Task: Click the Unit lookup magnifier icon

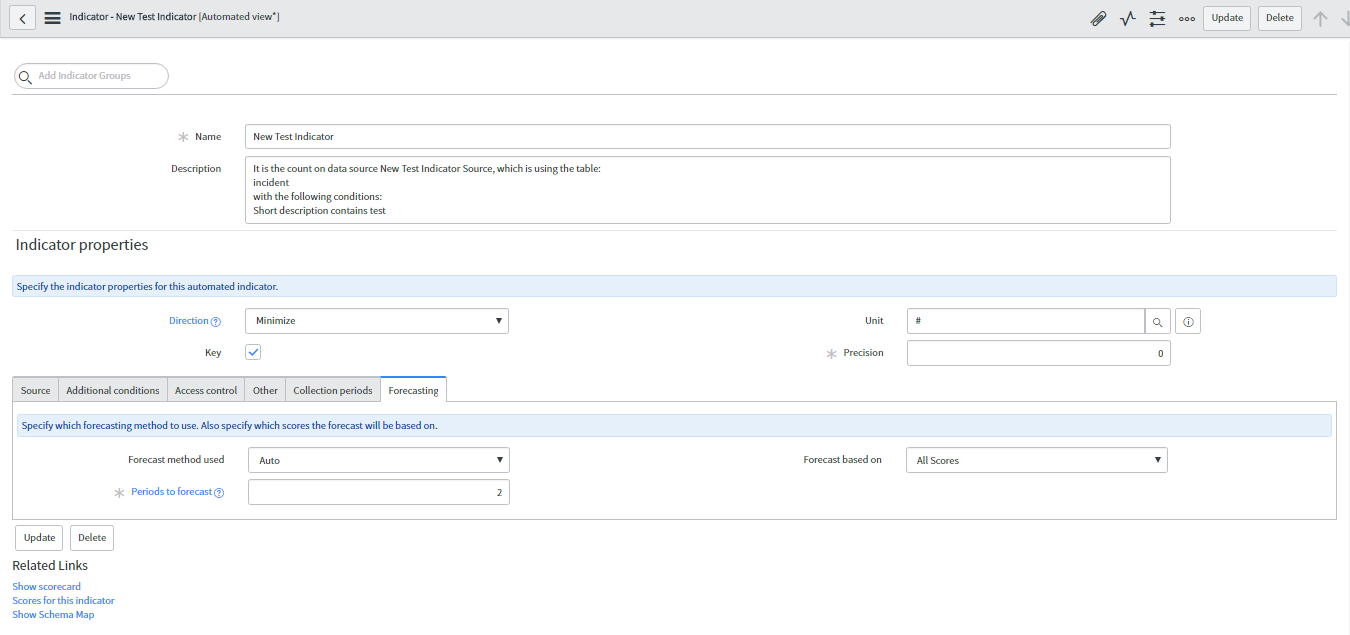Action: (x=1157, y=321)
